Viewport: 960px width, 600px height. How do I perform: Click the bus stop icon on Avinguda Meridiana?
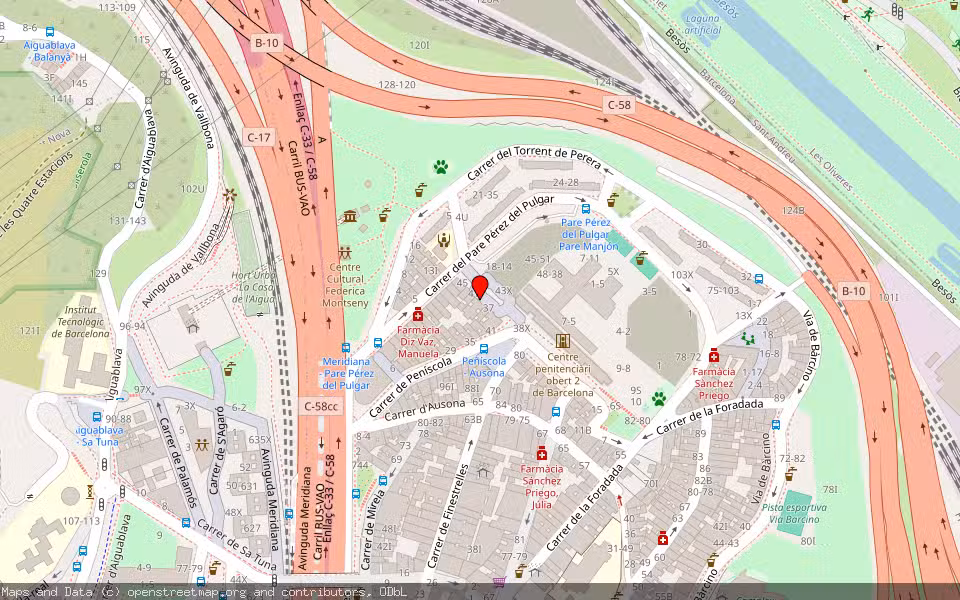coord(289,515)
